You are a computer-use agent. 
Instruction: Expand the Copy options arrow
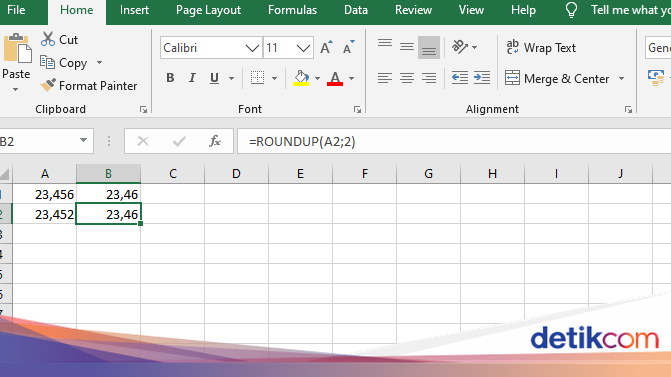[x=100, y=62]
